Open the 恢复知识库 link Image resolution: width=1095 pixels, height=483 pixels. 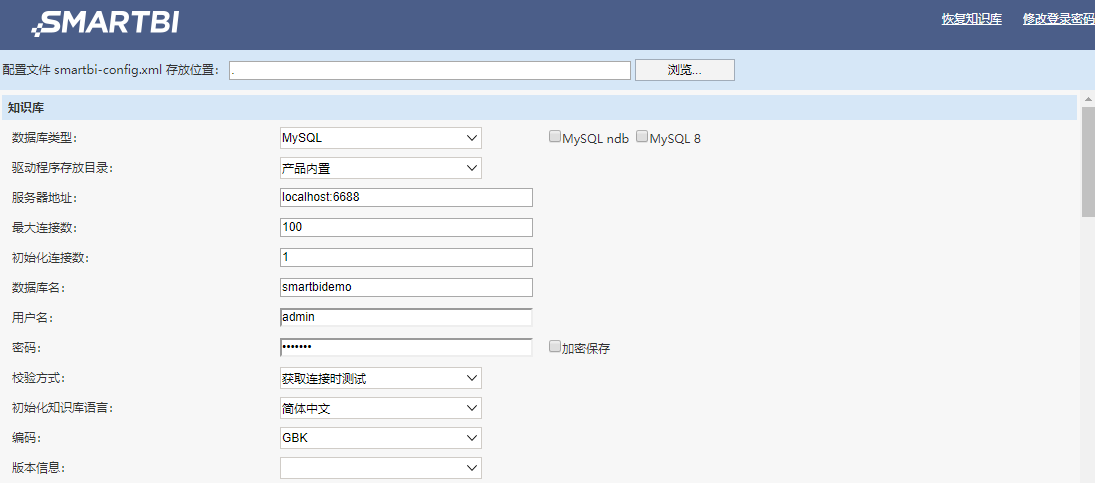point(971,20)
